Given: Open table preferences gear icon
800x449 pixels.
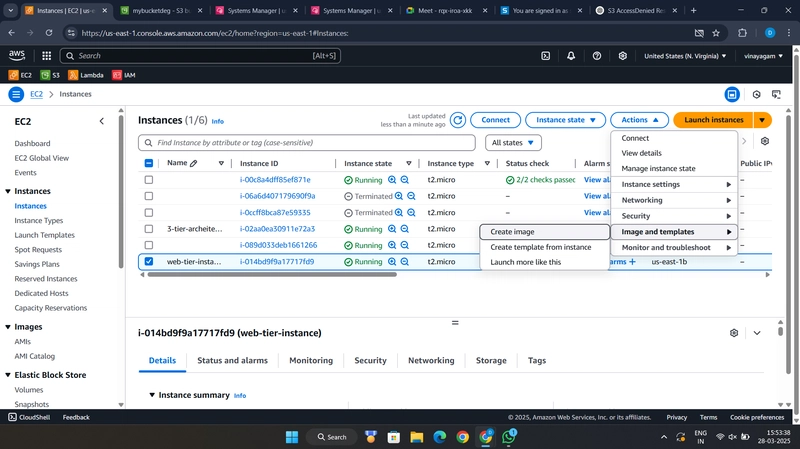Looking at the screenshot, I should (764, 141).
